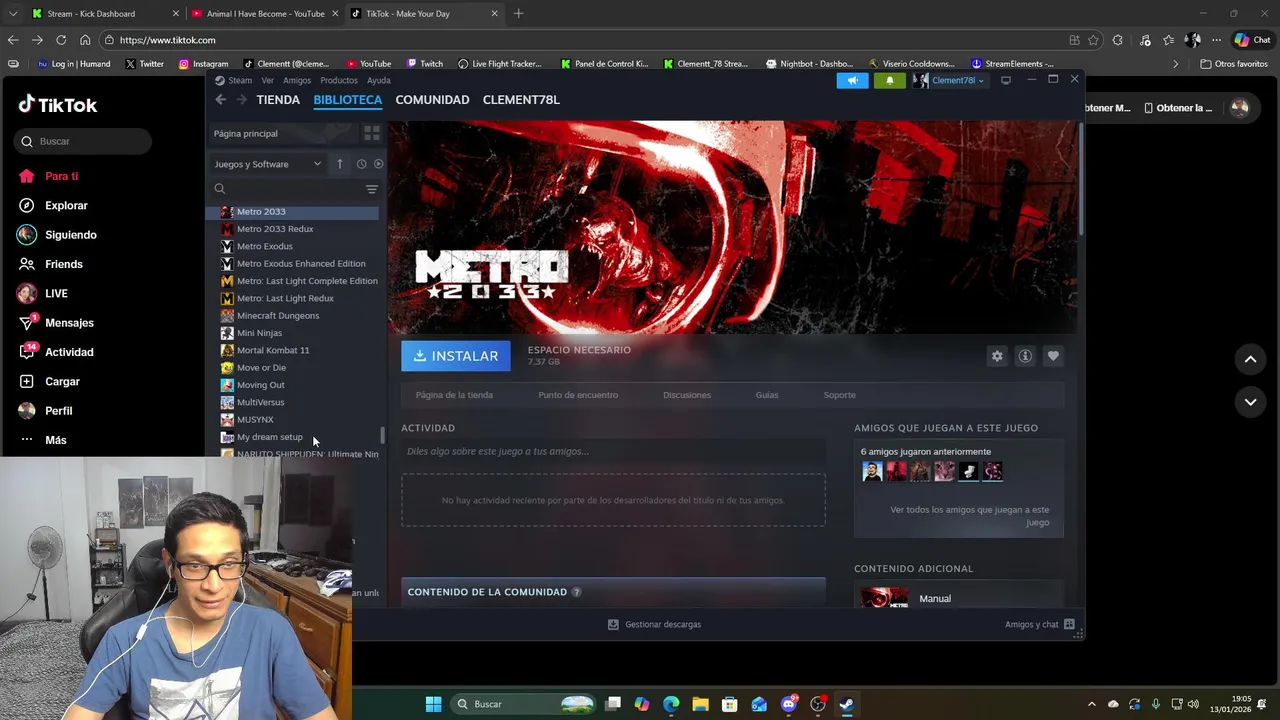
Task: Enter Steam Big Picture mode icon
Action: (x=1006, y=80)
